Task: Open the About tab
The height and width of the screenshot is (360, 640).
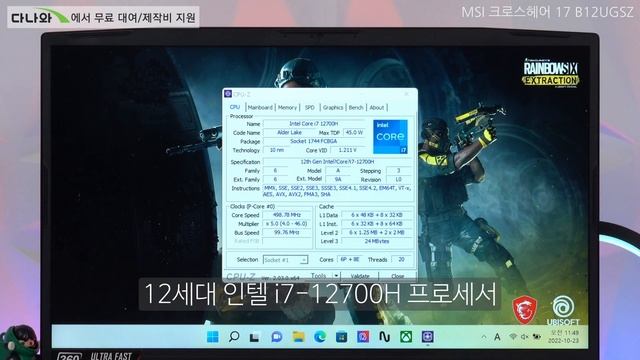Action: click(376, 107)
